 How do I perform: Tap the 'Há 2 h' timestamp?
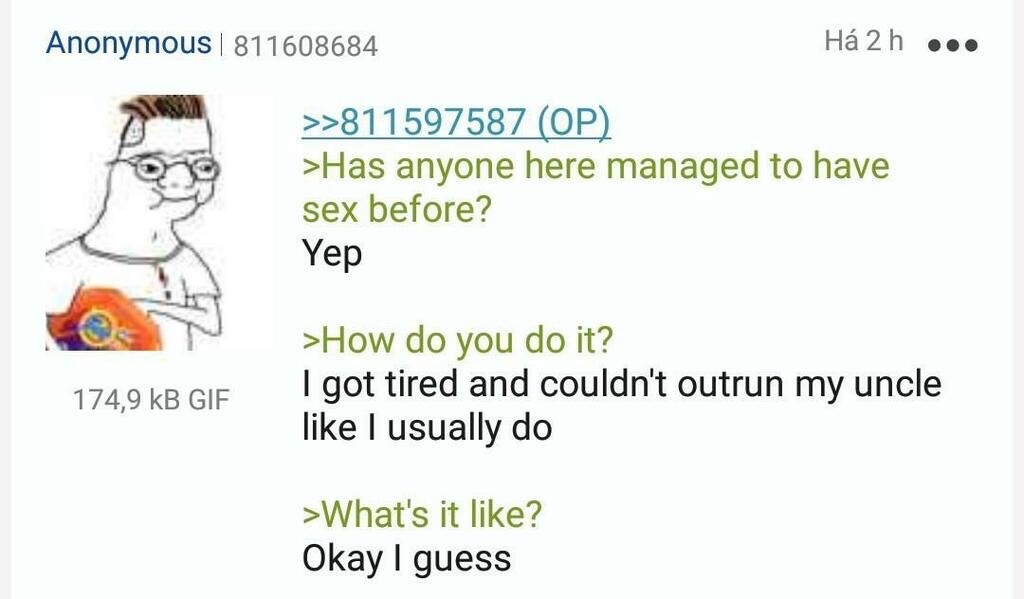[x=863, y=41]
